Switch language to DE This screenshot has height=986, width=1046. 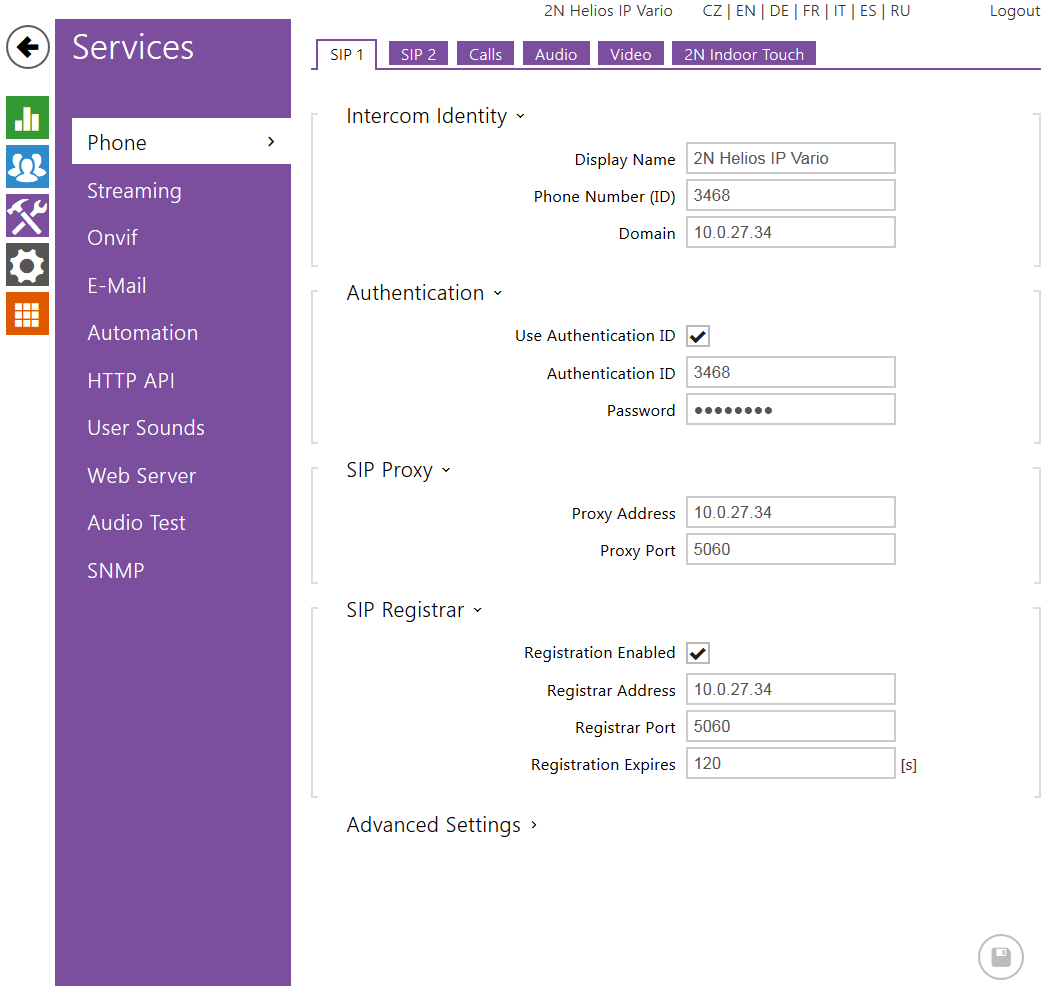[x=778, y=11]
